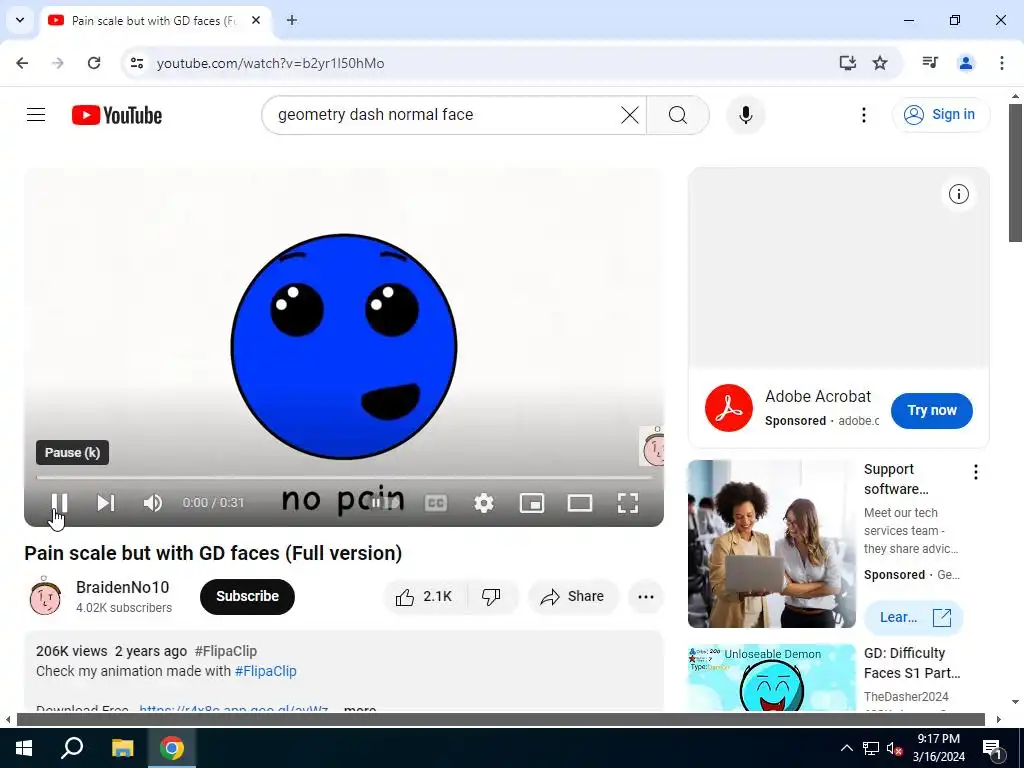1024x768 pixels.
Task: Open #FlipaClip link in description text
Action: click(x=266, y=671)
